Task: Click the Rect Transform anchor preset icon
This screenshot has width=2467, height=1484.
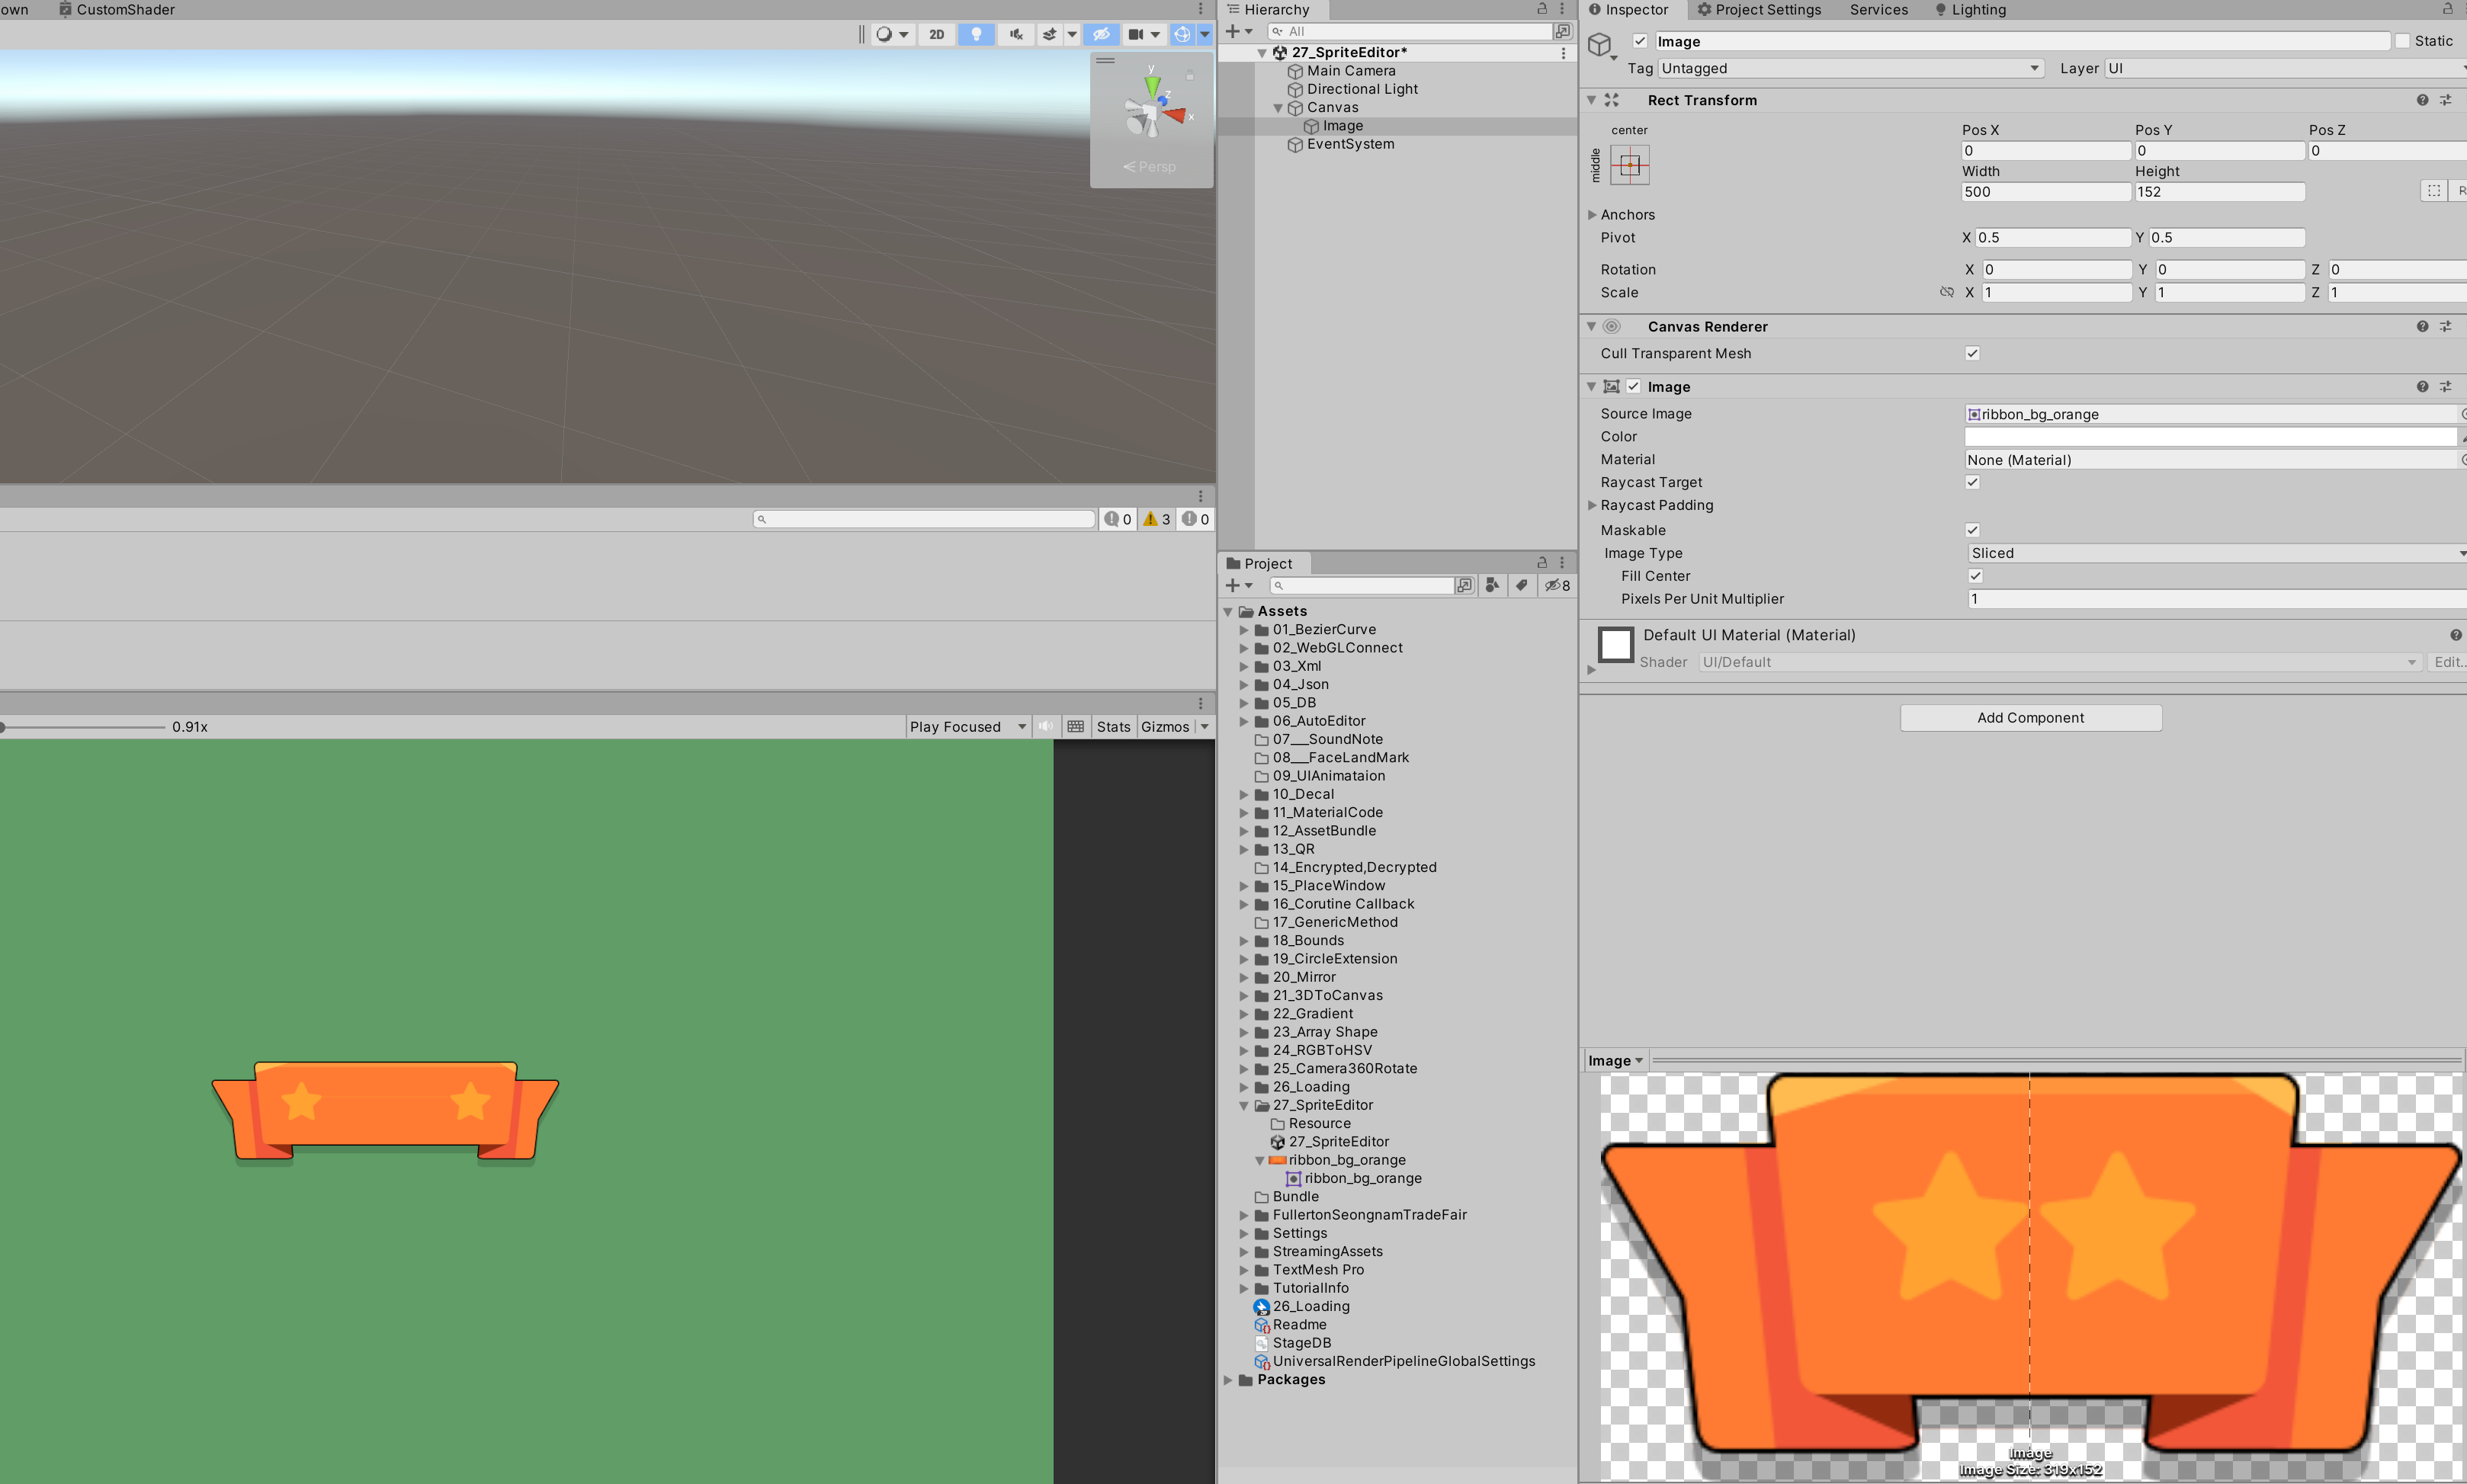Action: [x=1630, y=165]
